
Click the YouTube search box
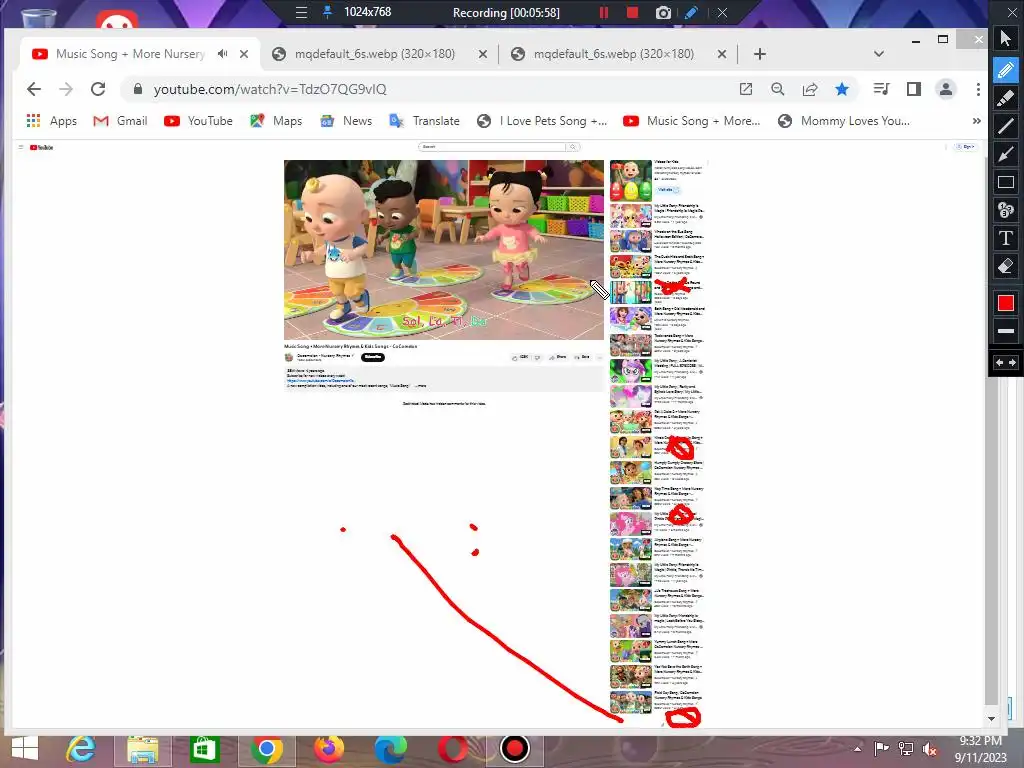click(x=492, y=147)
